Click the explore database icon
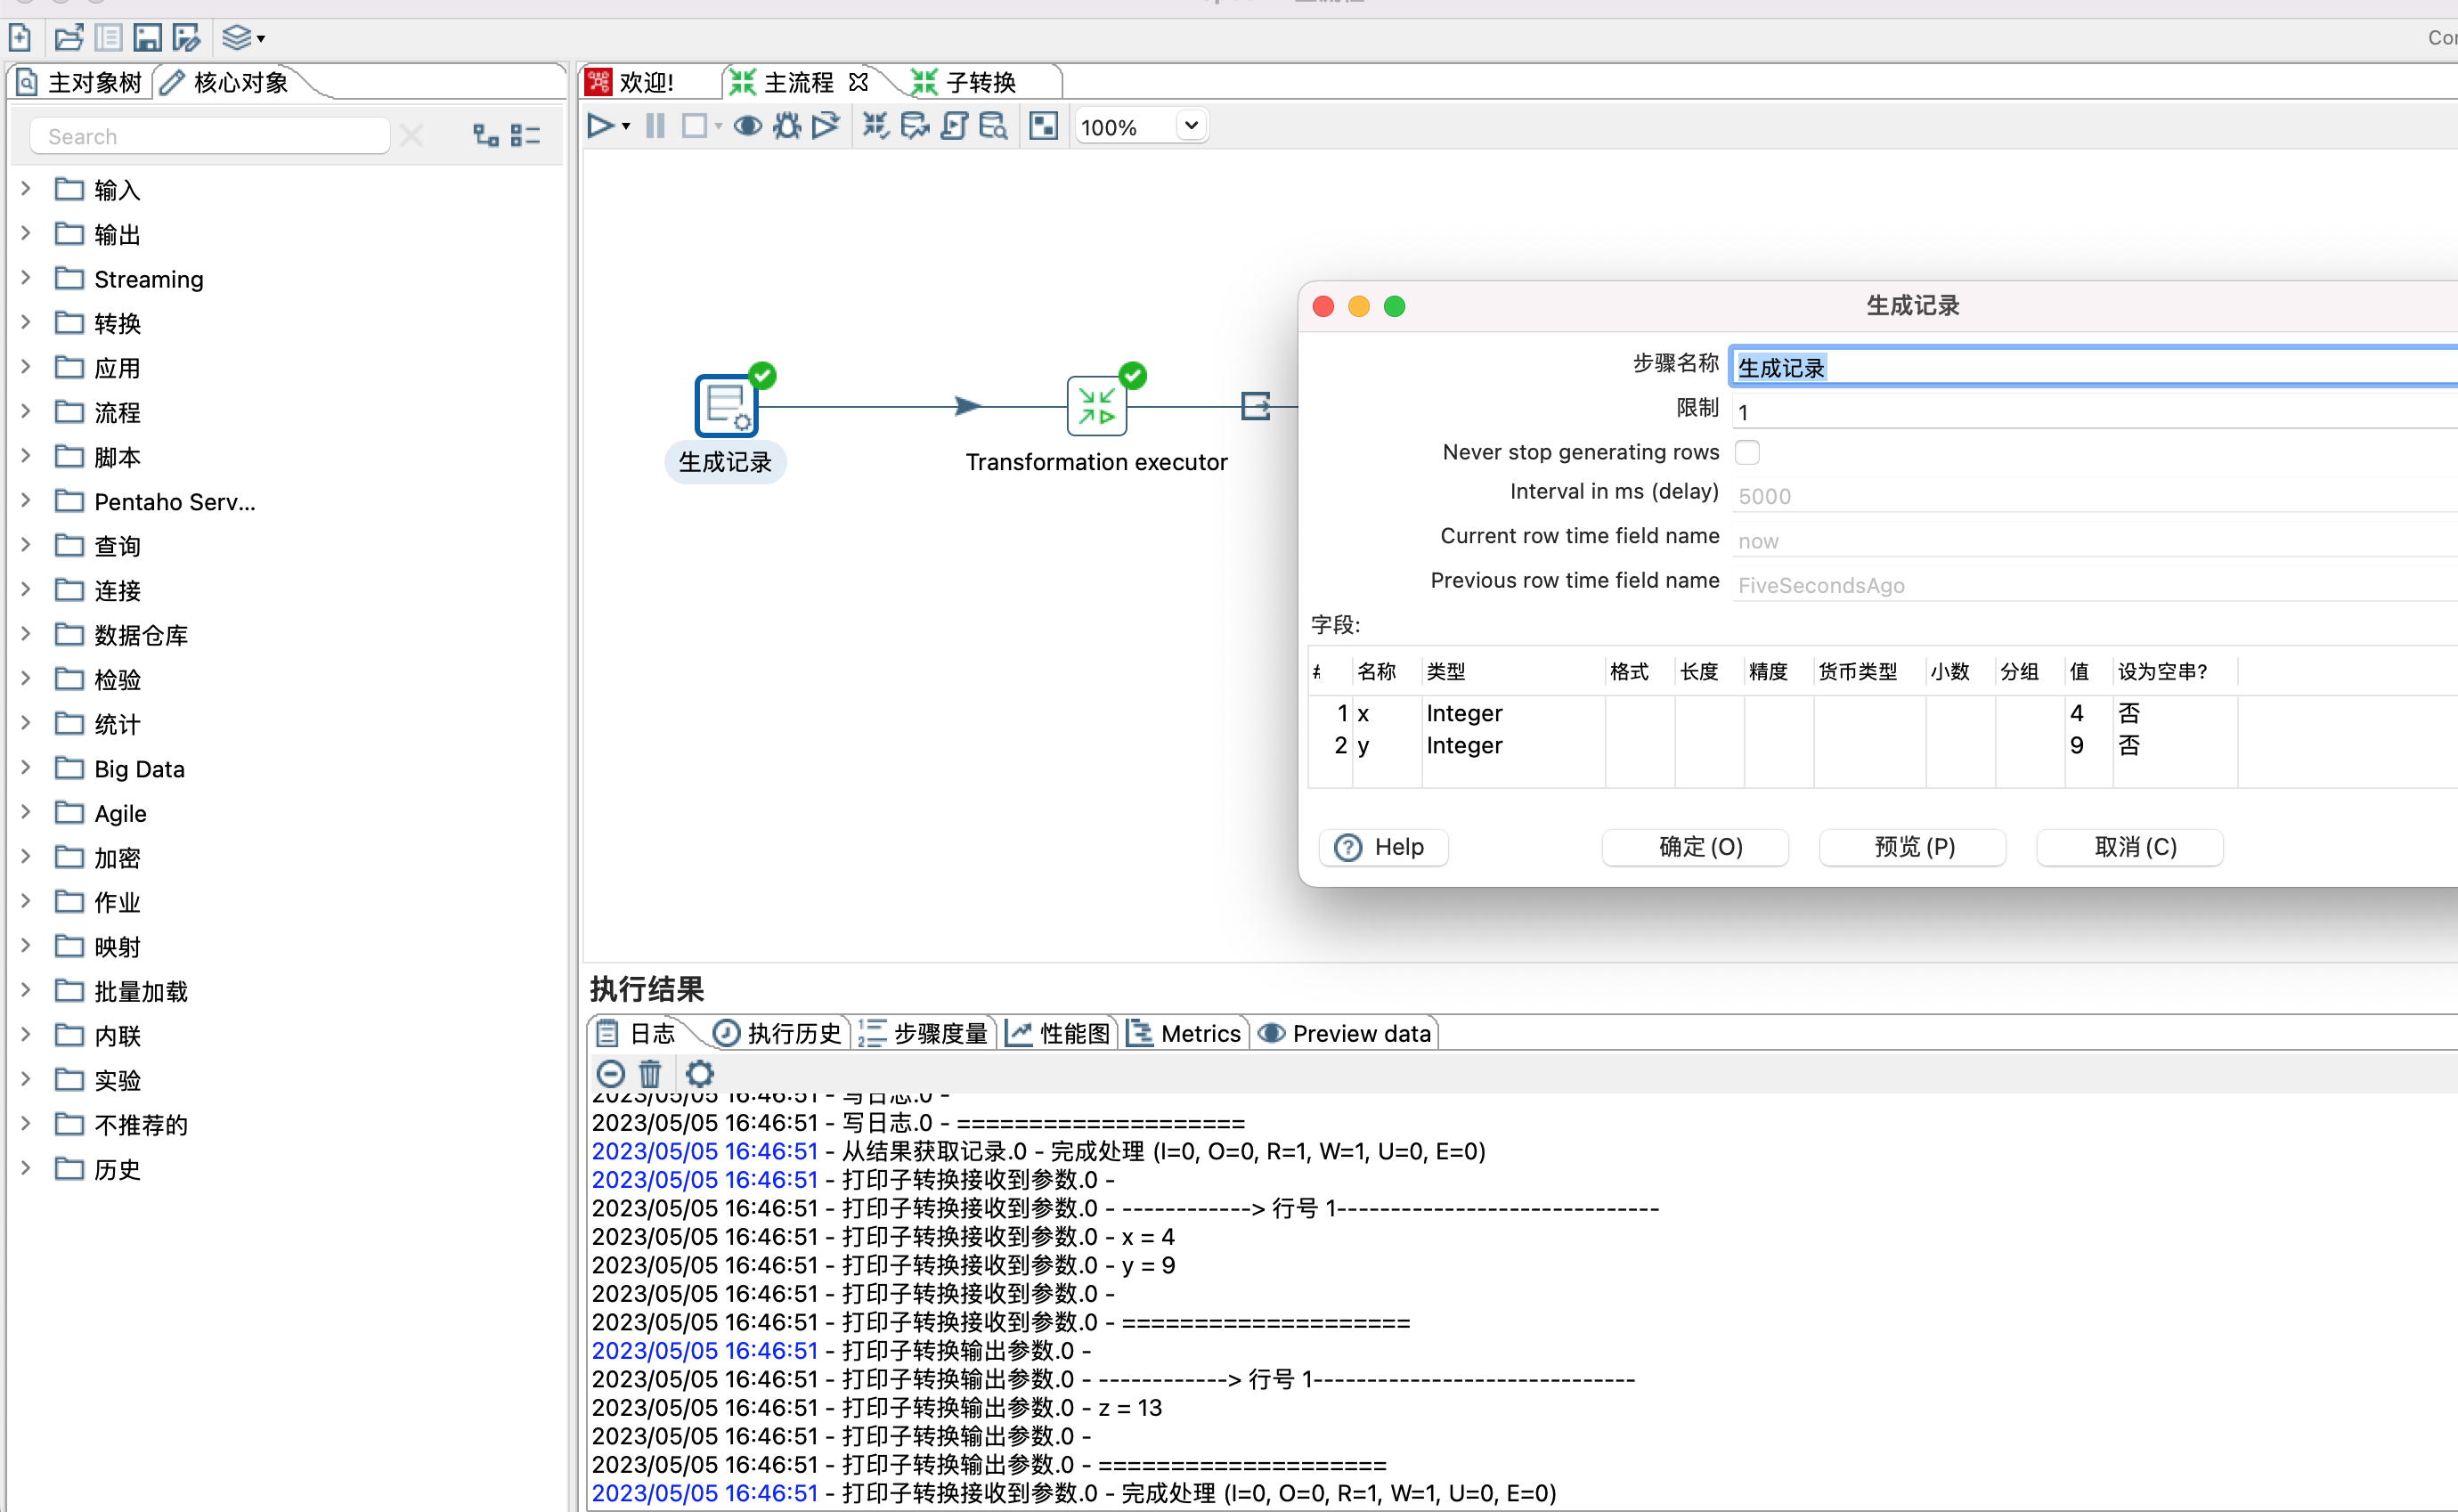Screen dimensions: 2458x1512 [993, 126]
